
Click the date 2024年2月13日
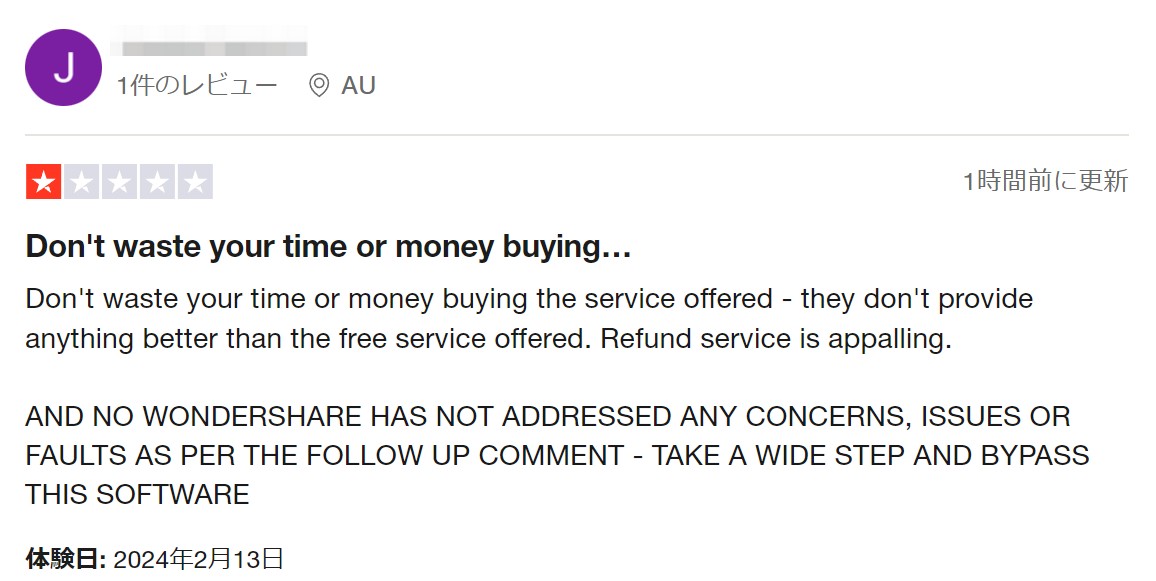click(198, 559)
